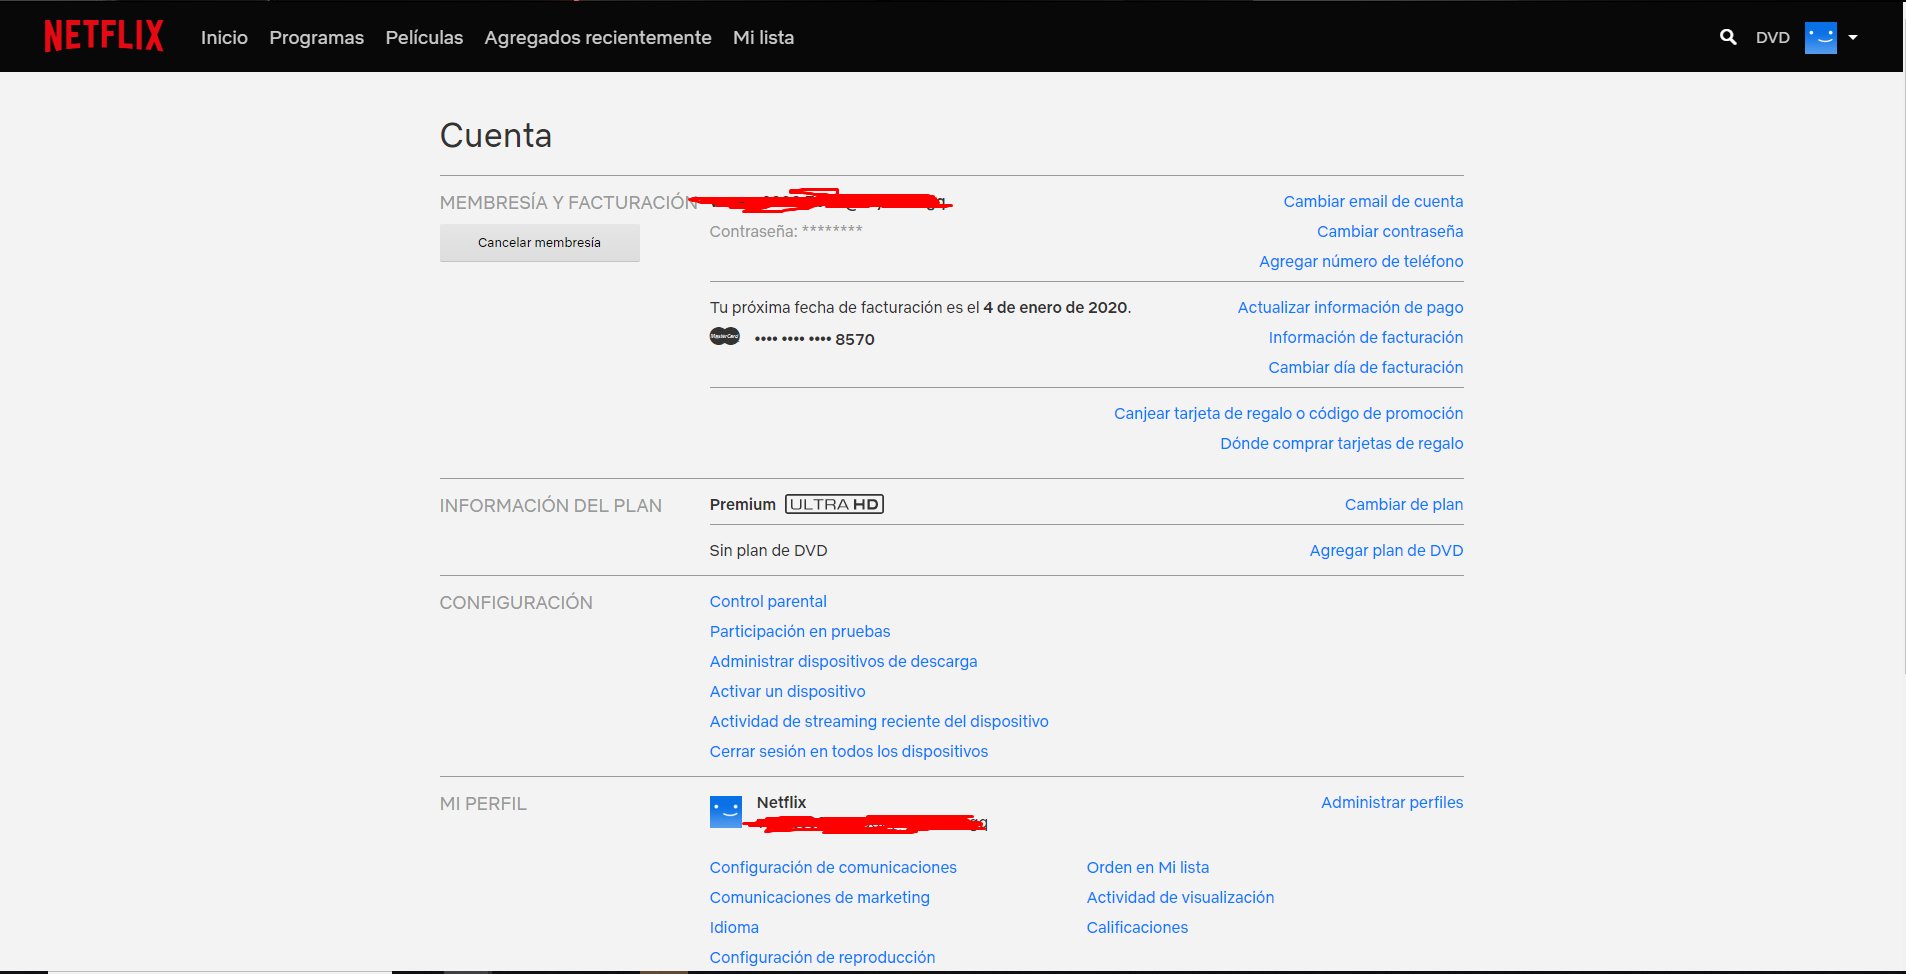
Task: Click the Sin plan de DVD text
Action: click(769, 550)
